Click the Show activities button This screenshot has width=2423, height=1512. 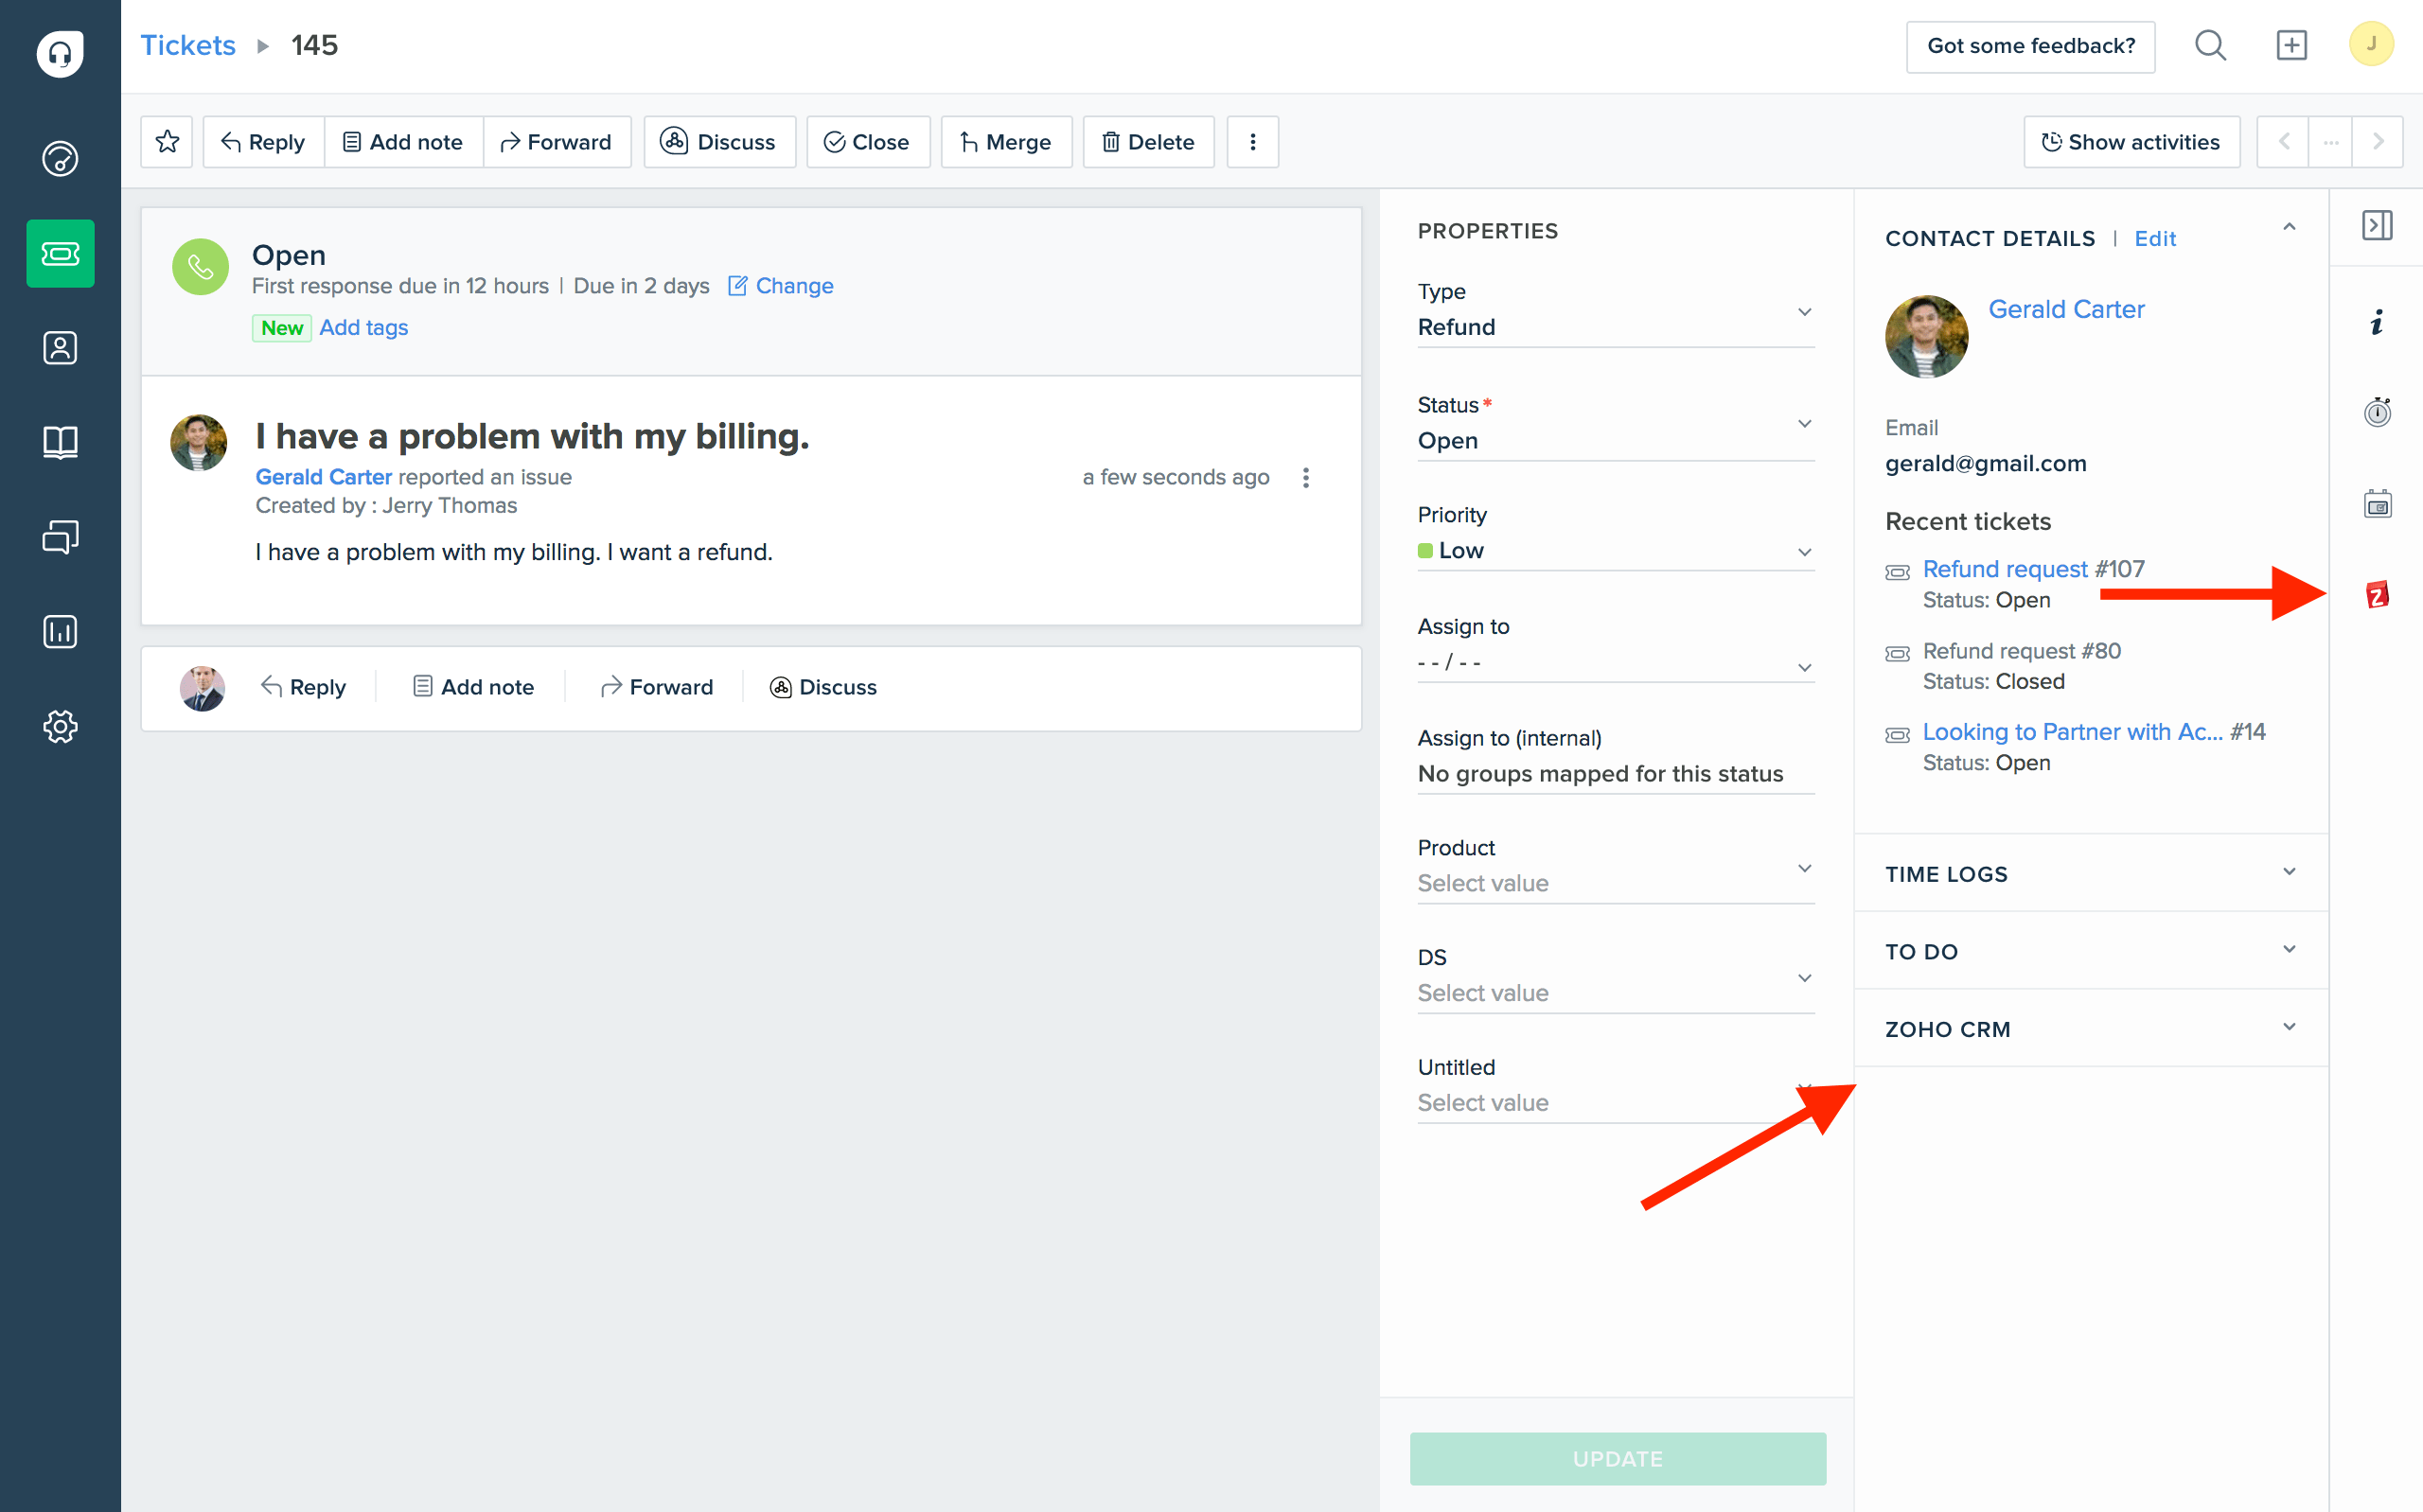coord(2131,142)
